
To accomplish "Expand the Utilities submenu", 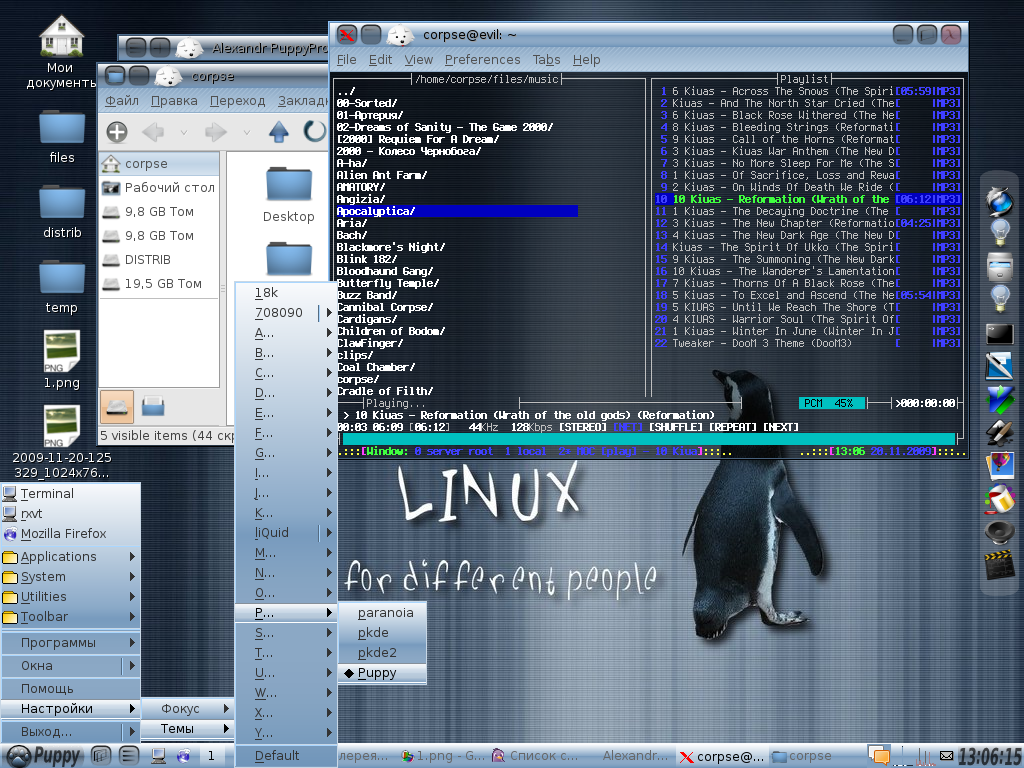I will 71,596.
